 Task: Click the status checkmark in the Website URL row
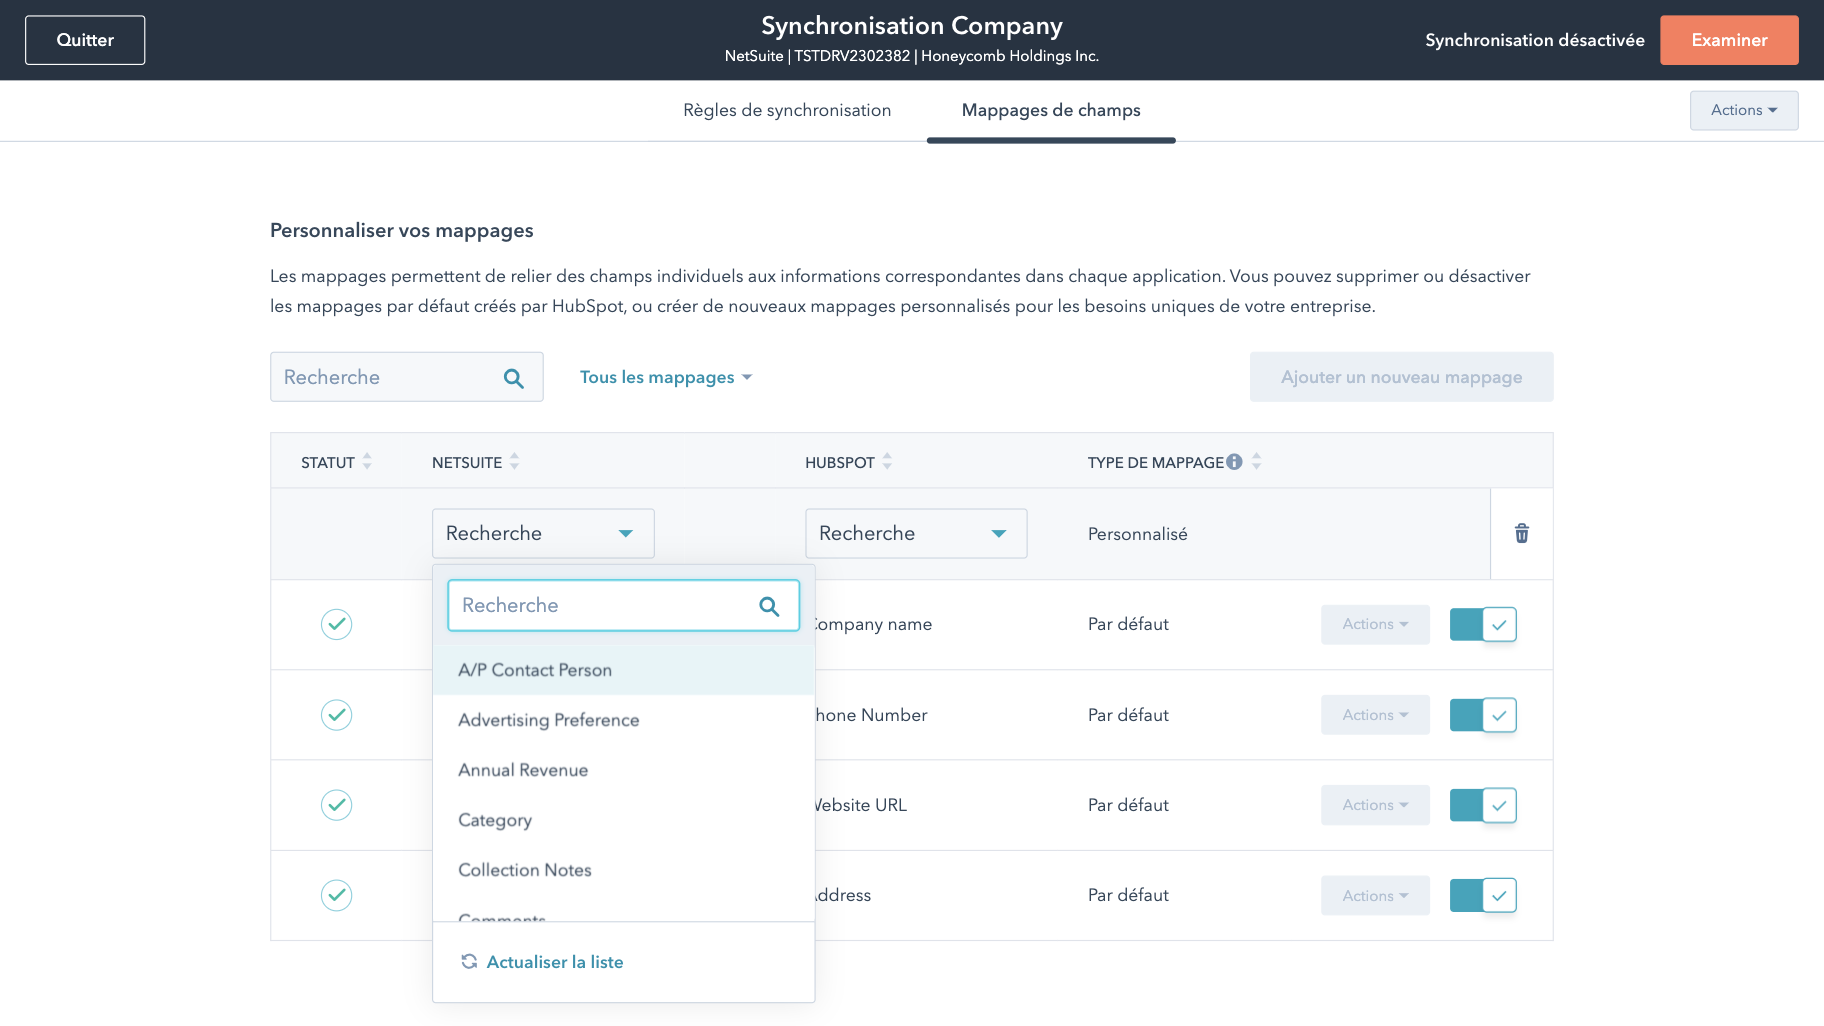(336, 805)
